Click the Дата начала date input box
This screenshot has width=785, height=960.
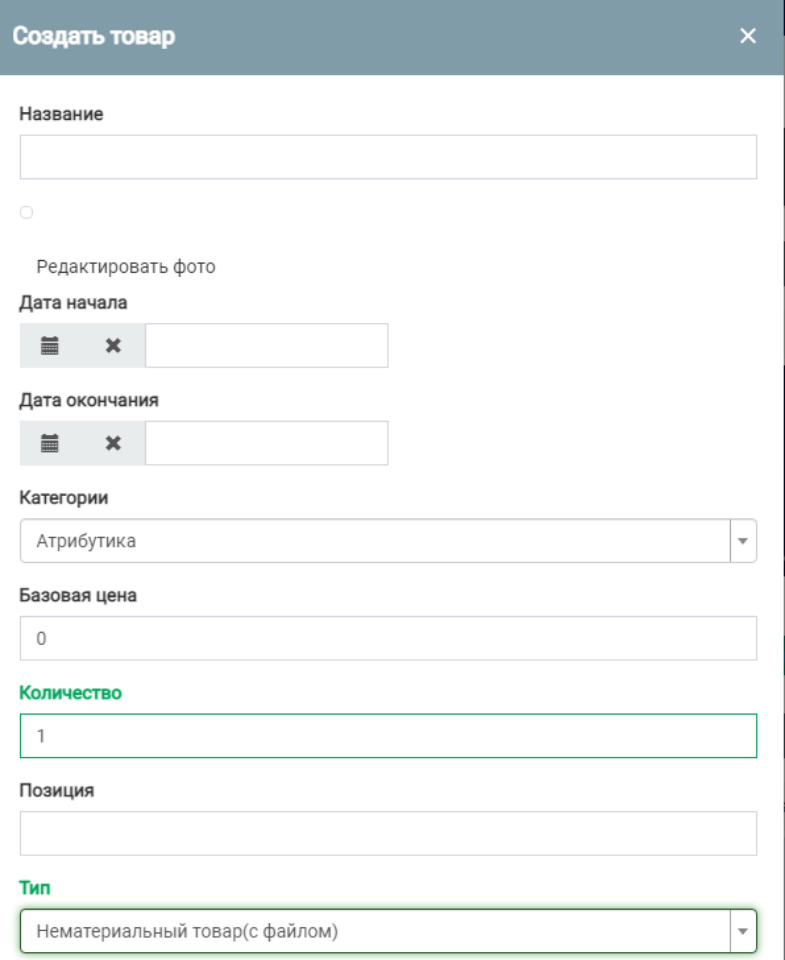(266, 346)
